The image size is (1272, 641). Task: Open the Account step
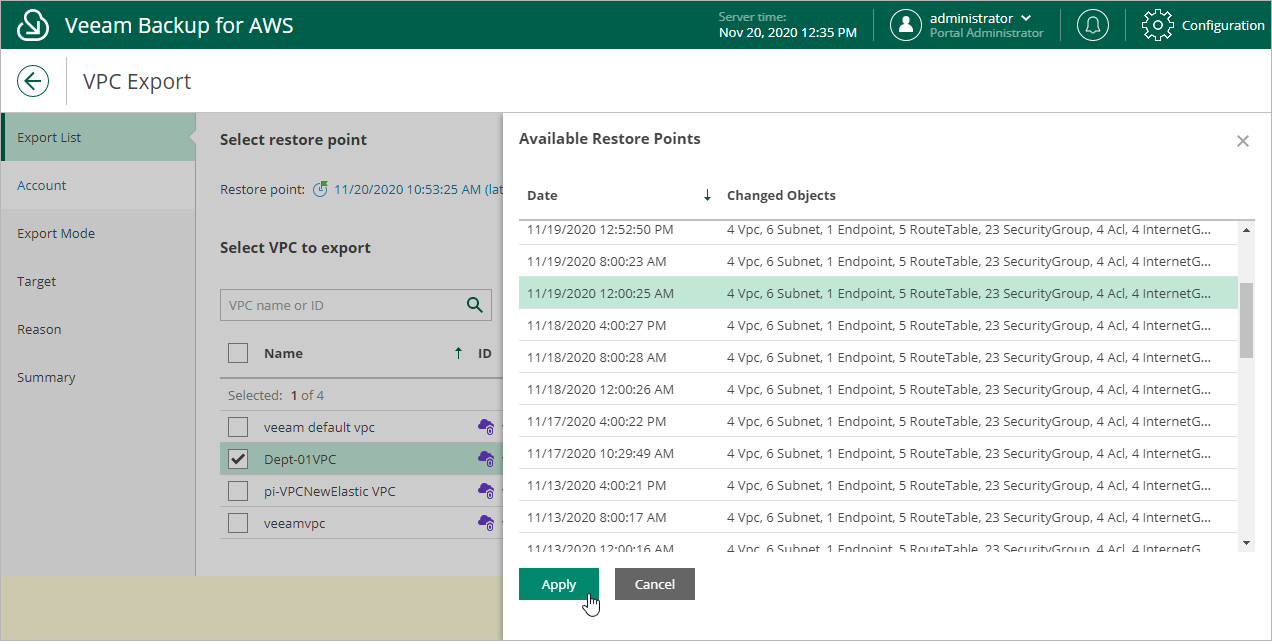point(98,185)
